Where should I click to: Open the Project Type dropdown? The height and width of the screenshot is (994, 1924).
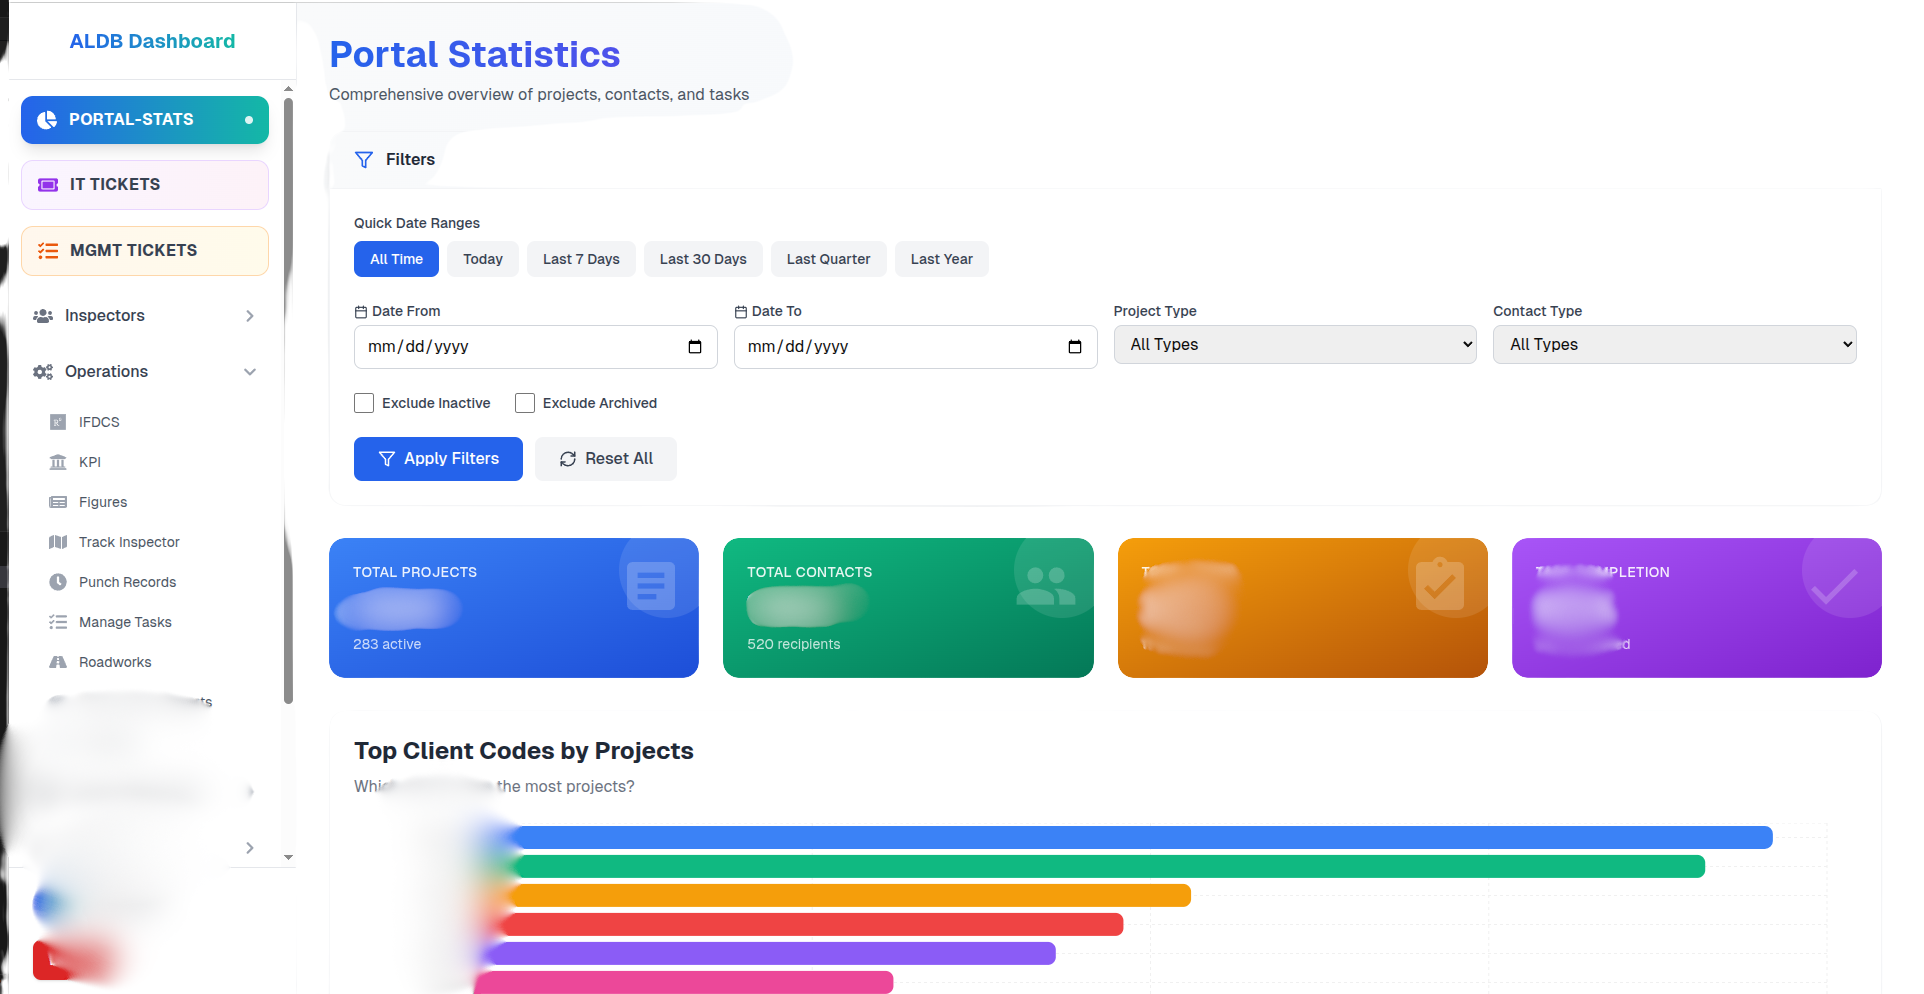coord(1294,344)
